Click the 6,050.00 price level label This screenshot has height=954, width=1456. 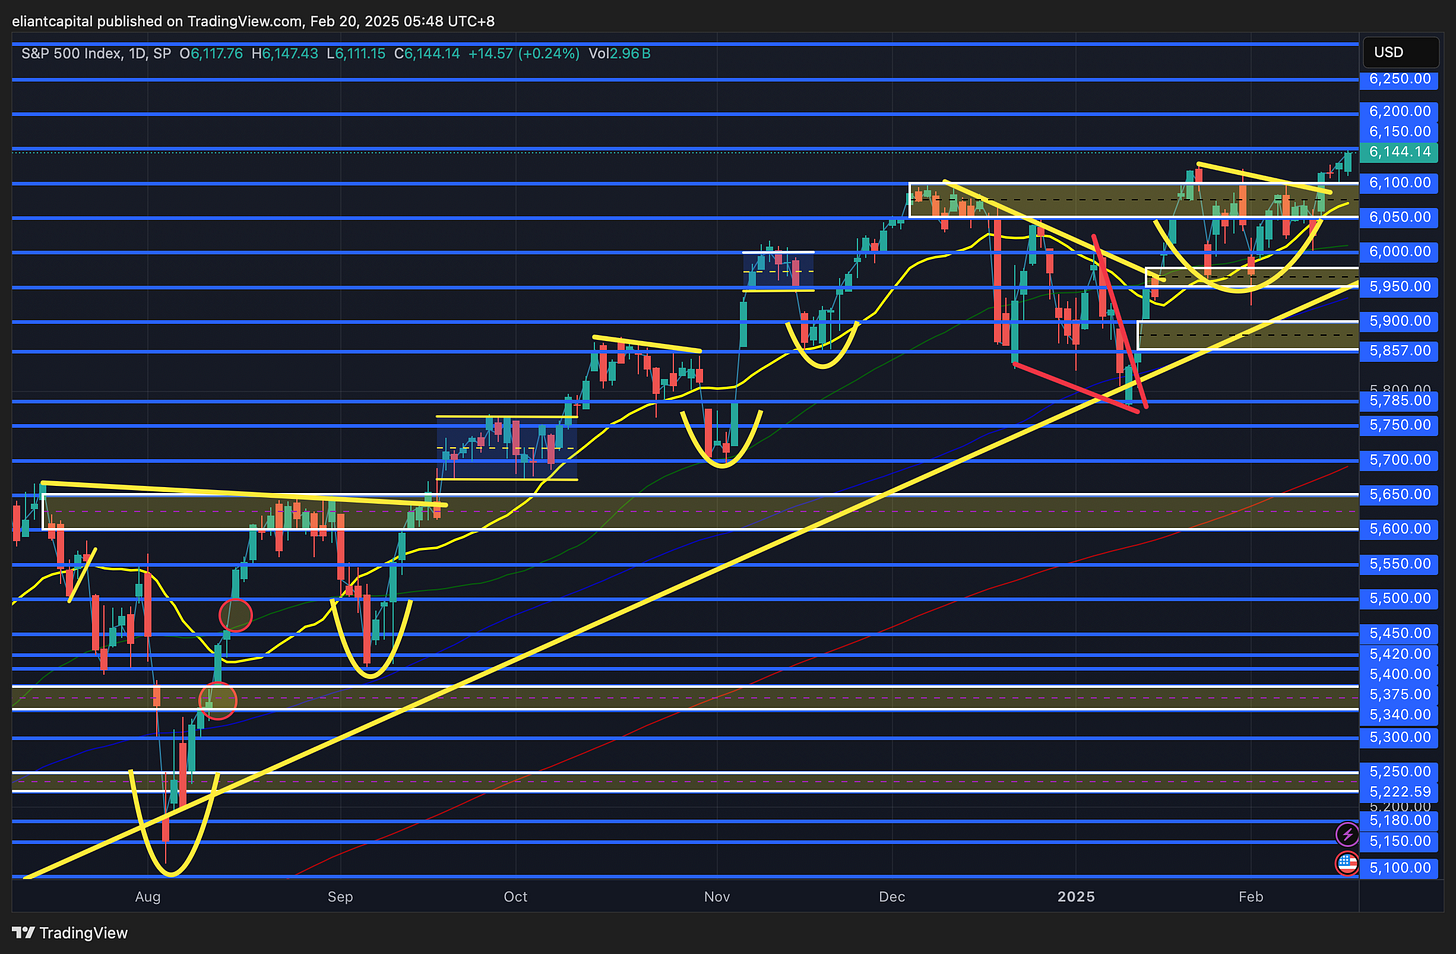[1400, 217]
